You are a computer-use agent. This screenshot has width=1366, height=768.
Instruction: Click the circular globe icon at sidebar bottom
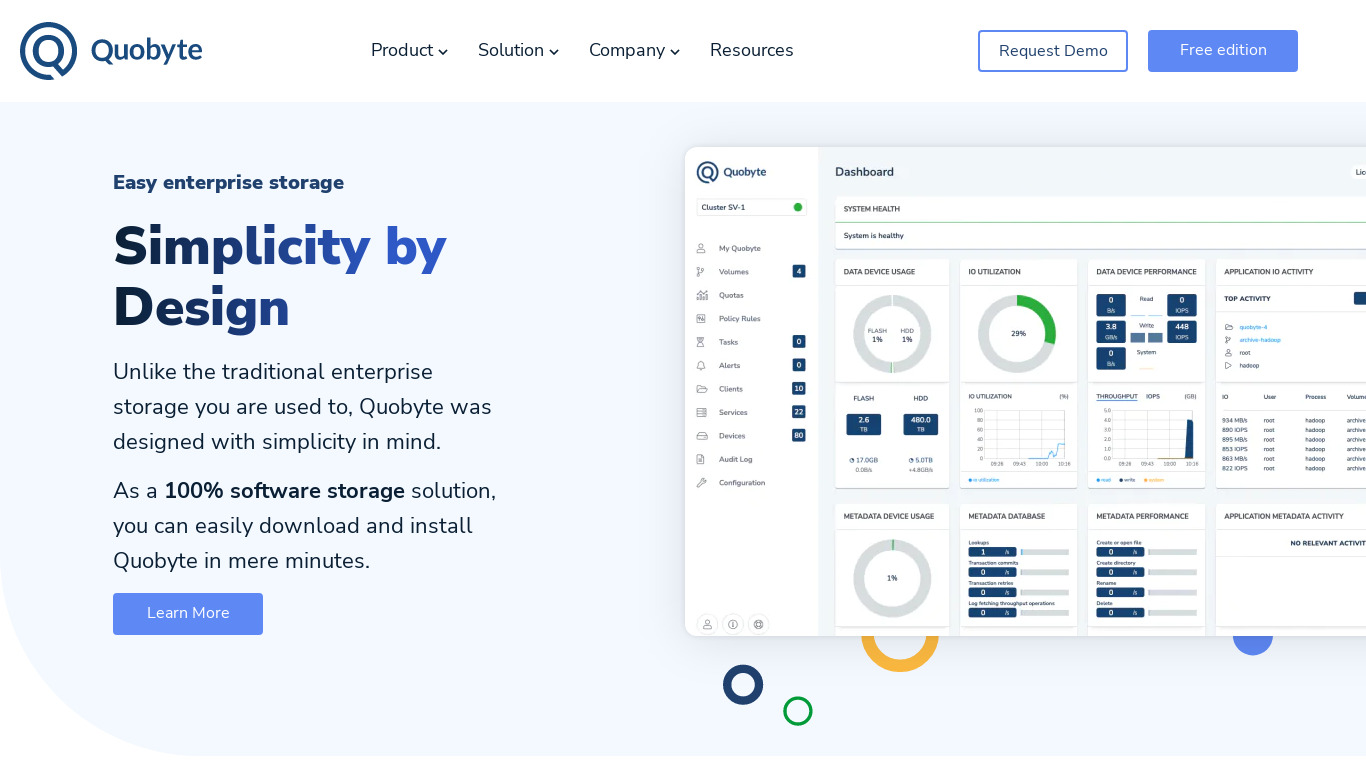(x=758, y=624)
